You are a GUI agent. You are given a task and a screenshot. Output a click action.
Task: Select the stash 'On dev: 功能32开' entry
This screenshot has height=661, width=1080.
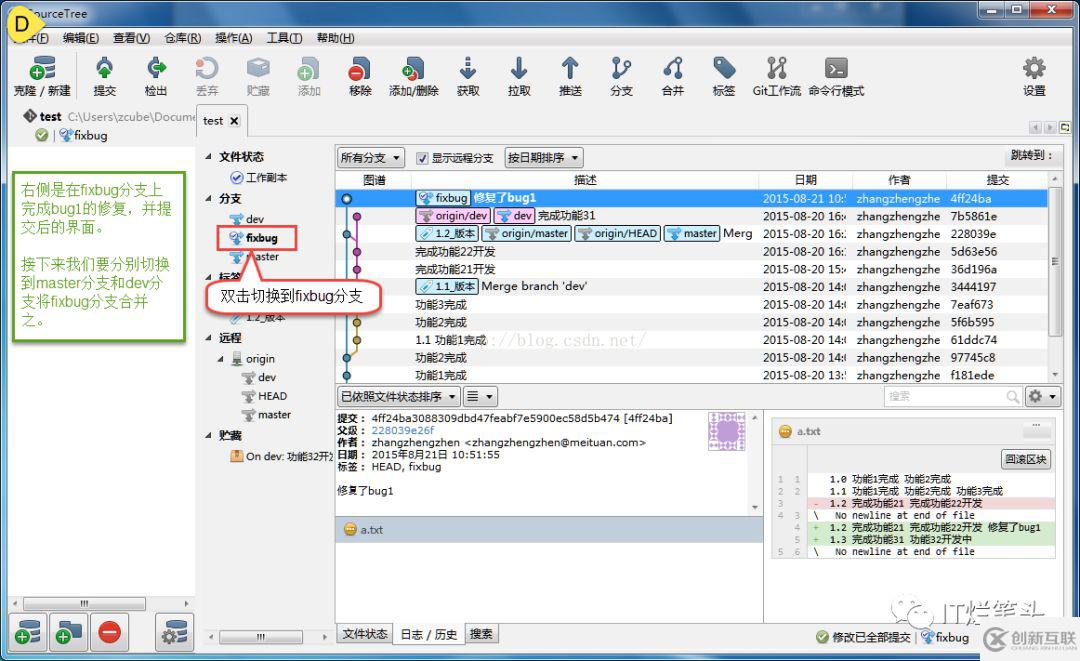click(x=281, y=456)
